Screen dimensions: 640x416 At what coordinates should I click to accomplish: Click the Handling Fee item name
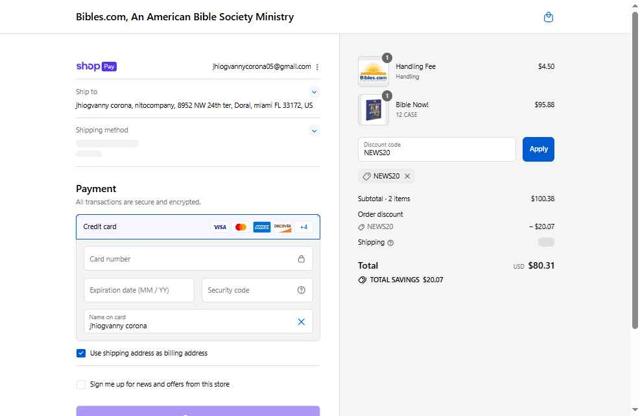416,67
